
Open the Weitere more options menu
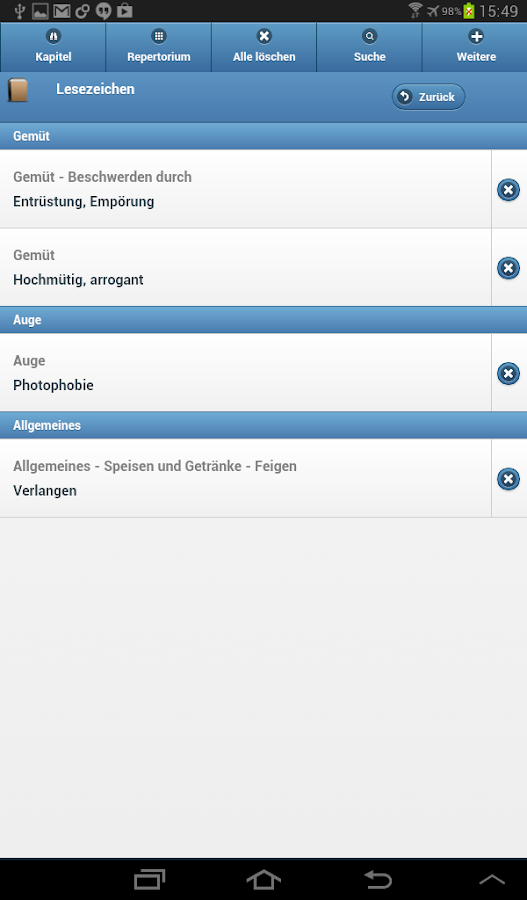point(475,47)
